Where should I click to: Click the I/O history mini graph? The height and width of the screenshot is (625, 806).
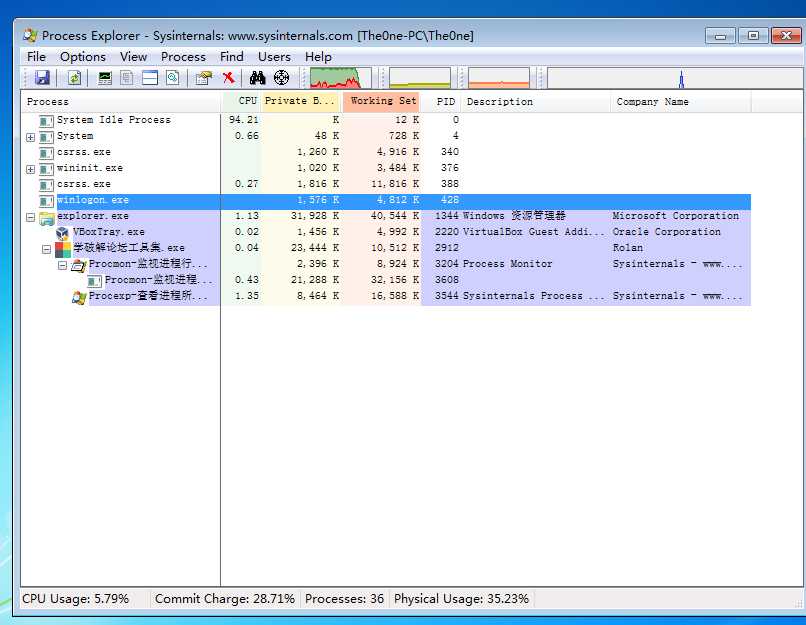pos(675,78)
